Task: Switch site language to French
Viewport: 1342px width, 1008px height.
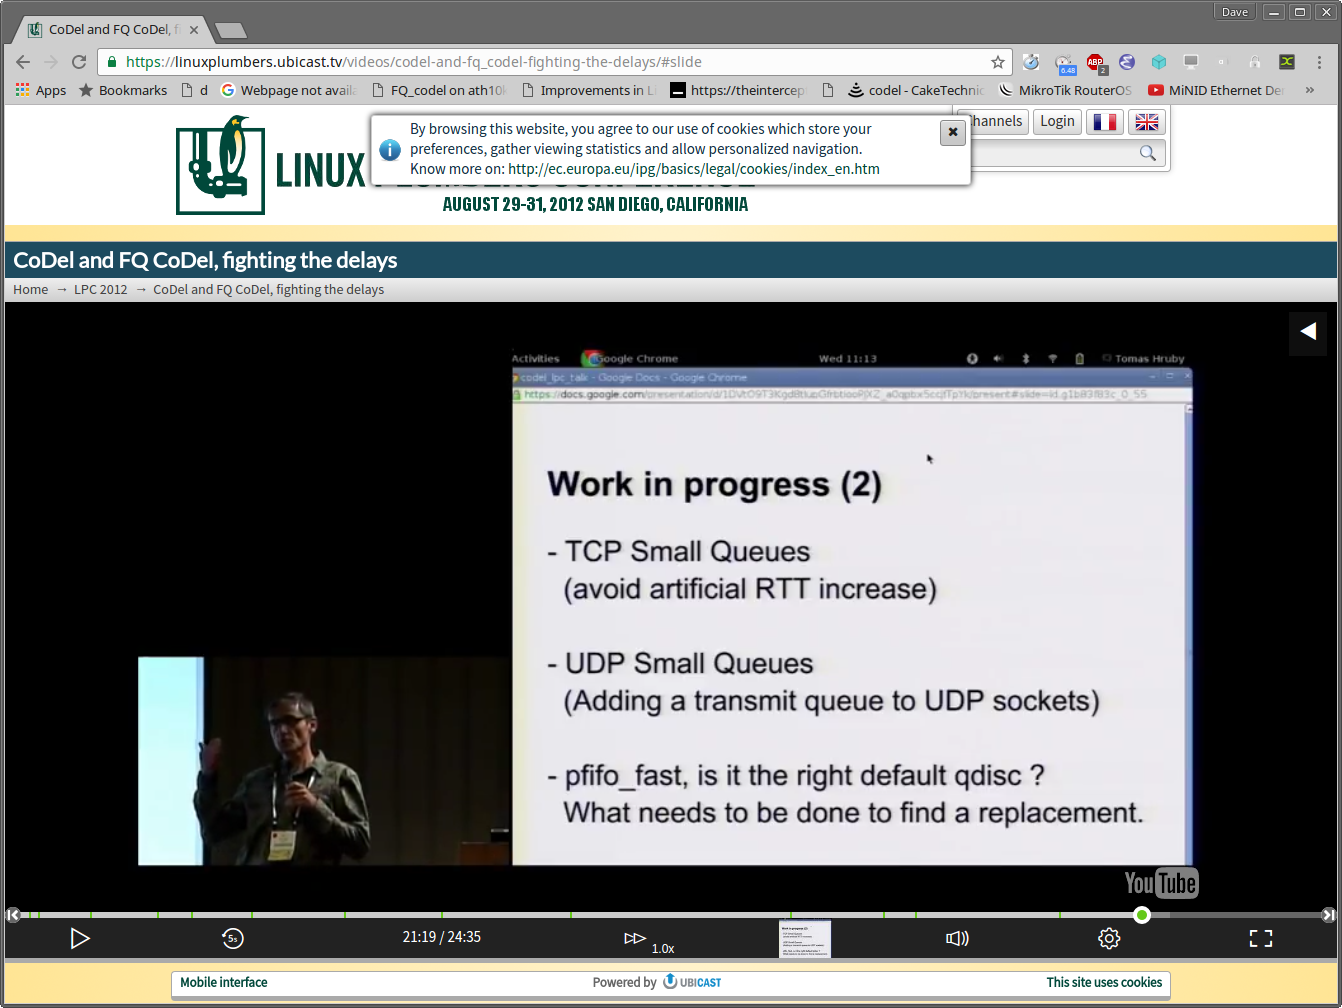Action: pos(1104,122)
